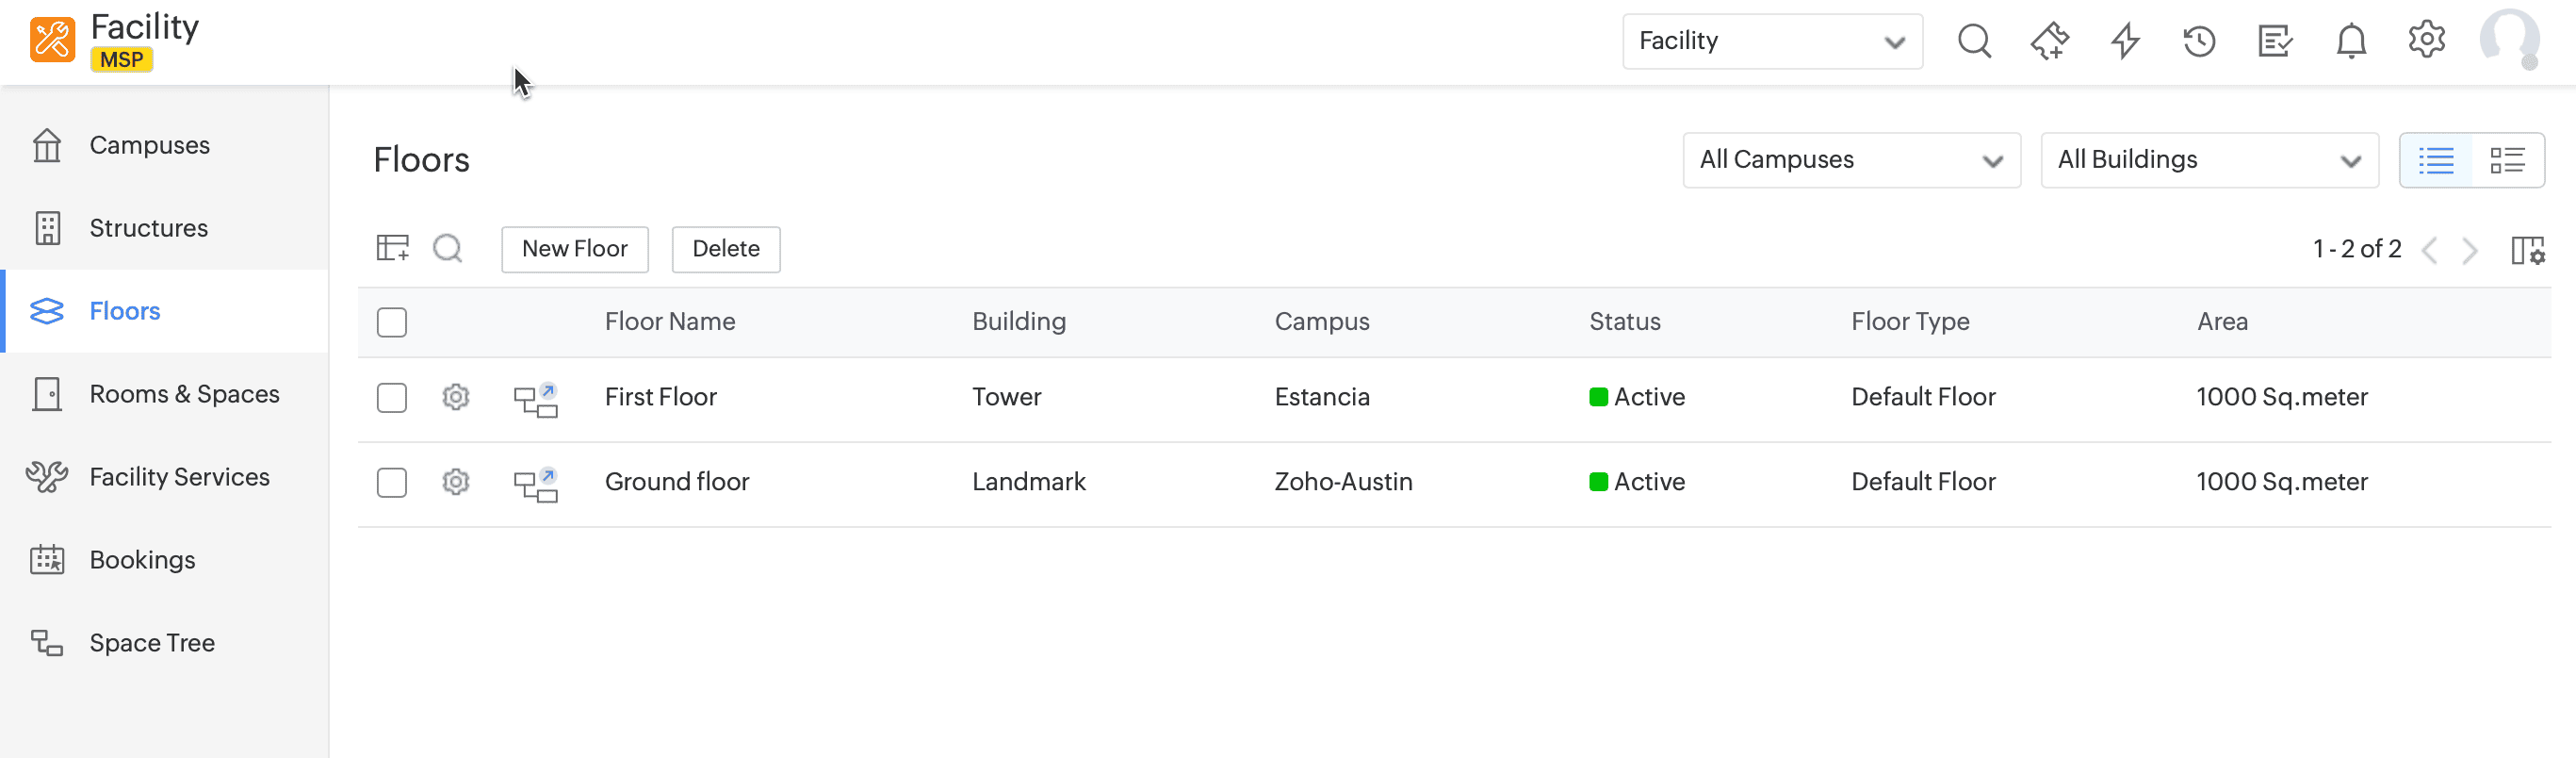This screenshot has height=758, width=2576.
Task: Check the select-all header checkbox
Action: [x=392, y=322]
